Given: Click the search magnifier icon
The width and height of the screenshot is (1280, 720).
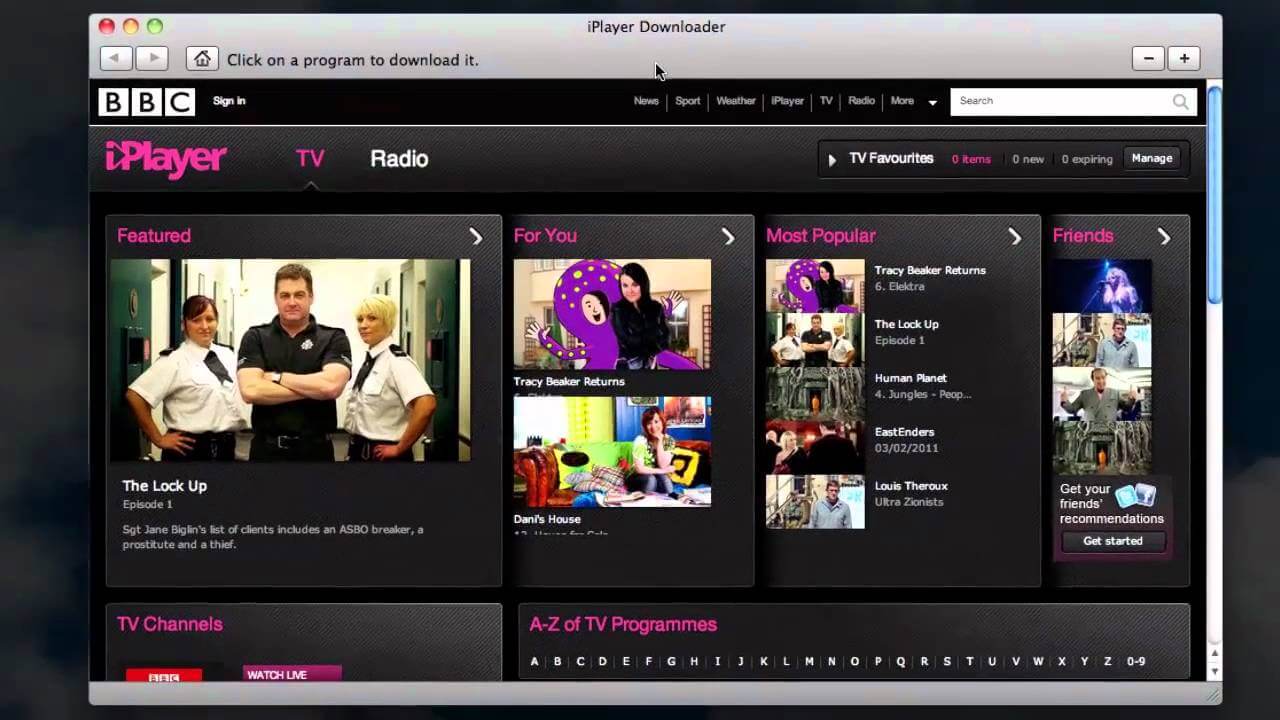Looking at the screenshot, I should (1181, 101).
